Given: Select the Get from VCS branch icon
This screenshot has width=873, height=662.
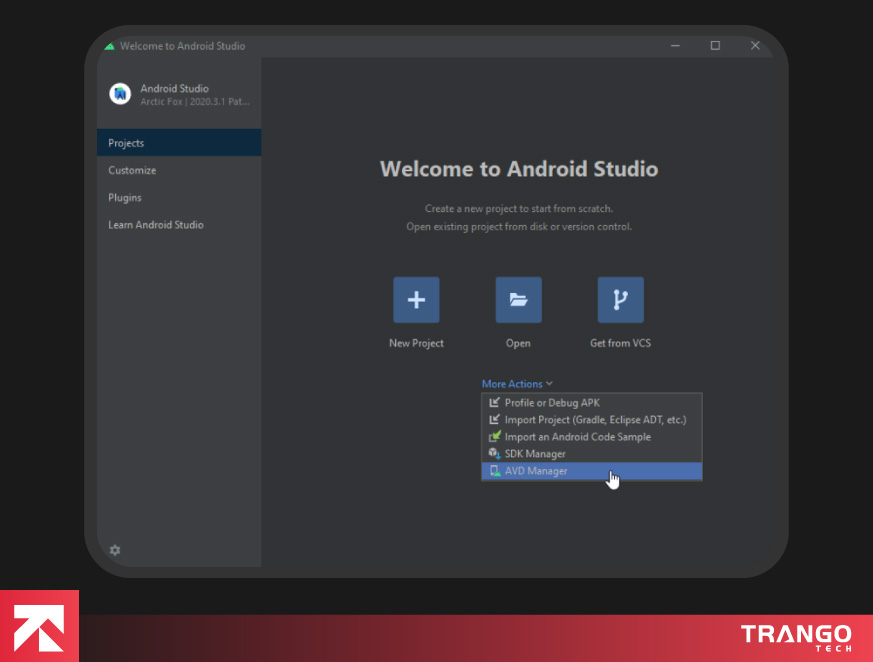Looking at the screenshot, I should pos(620,299).
